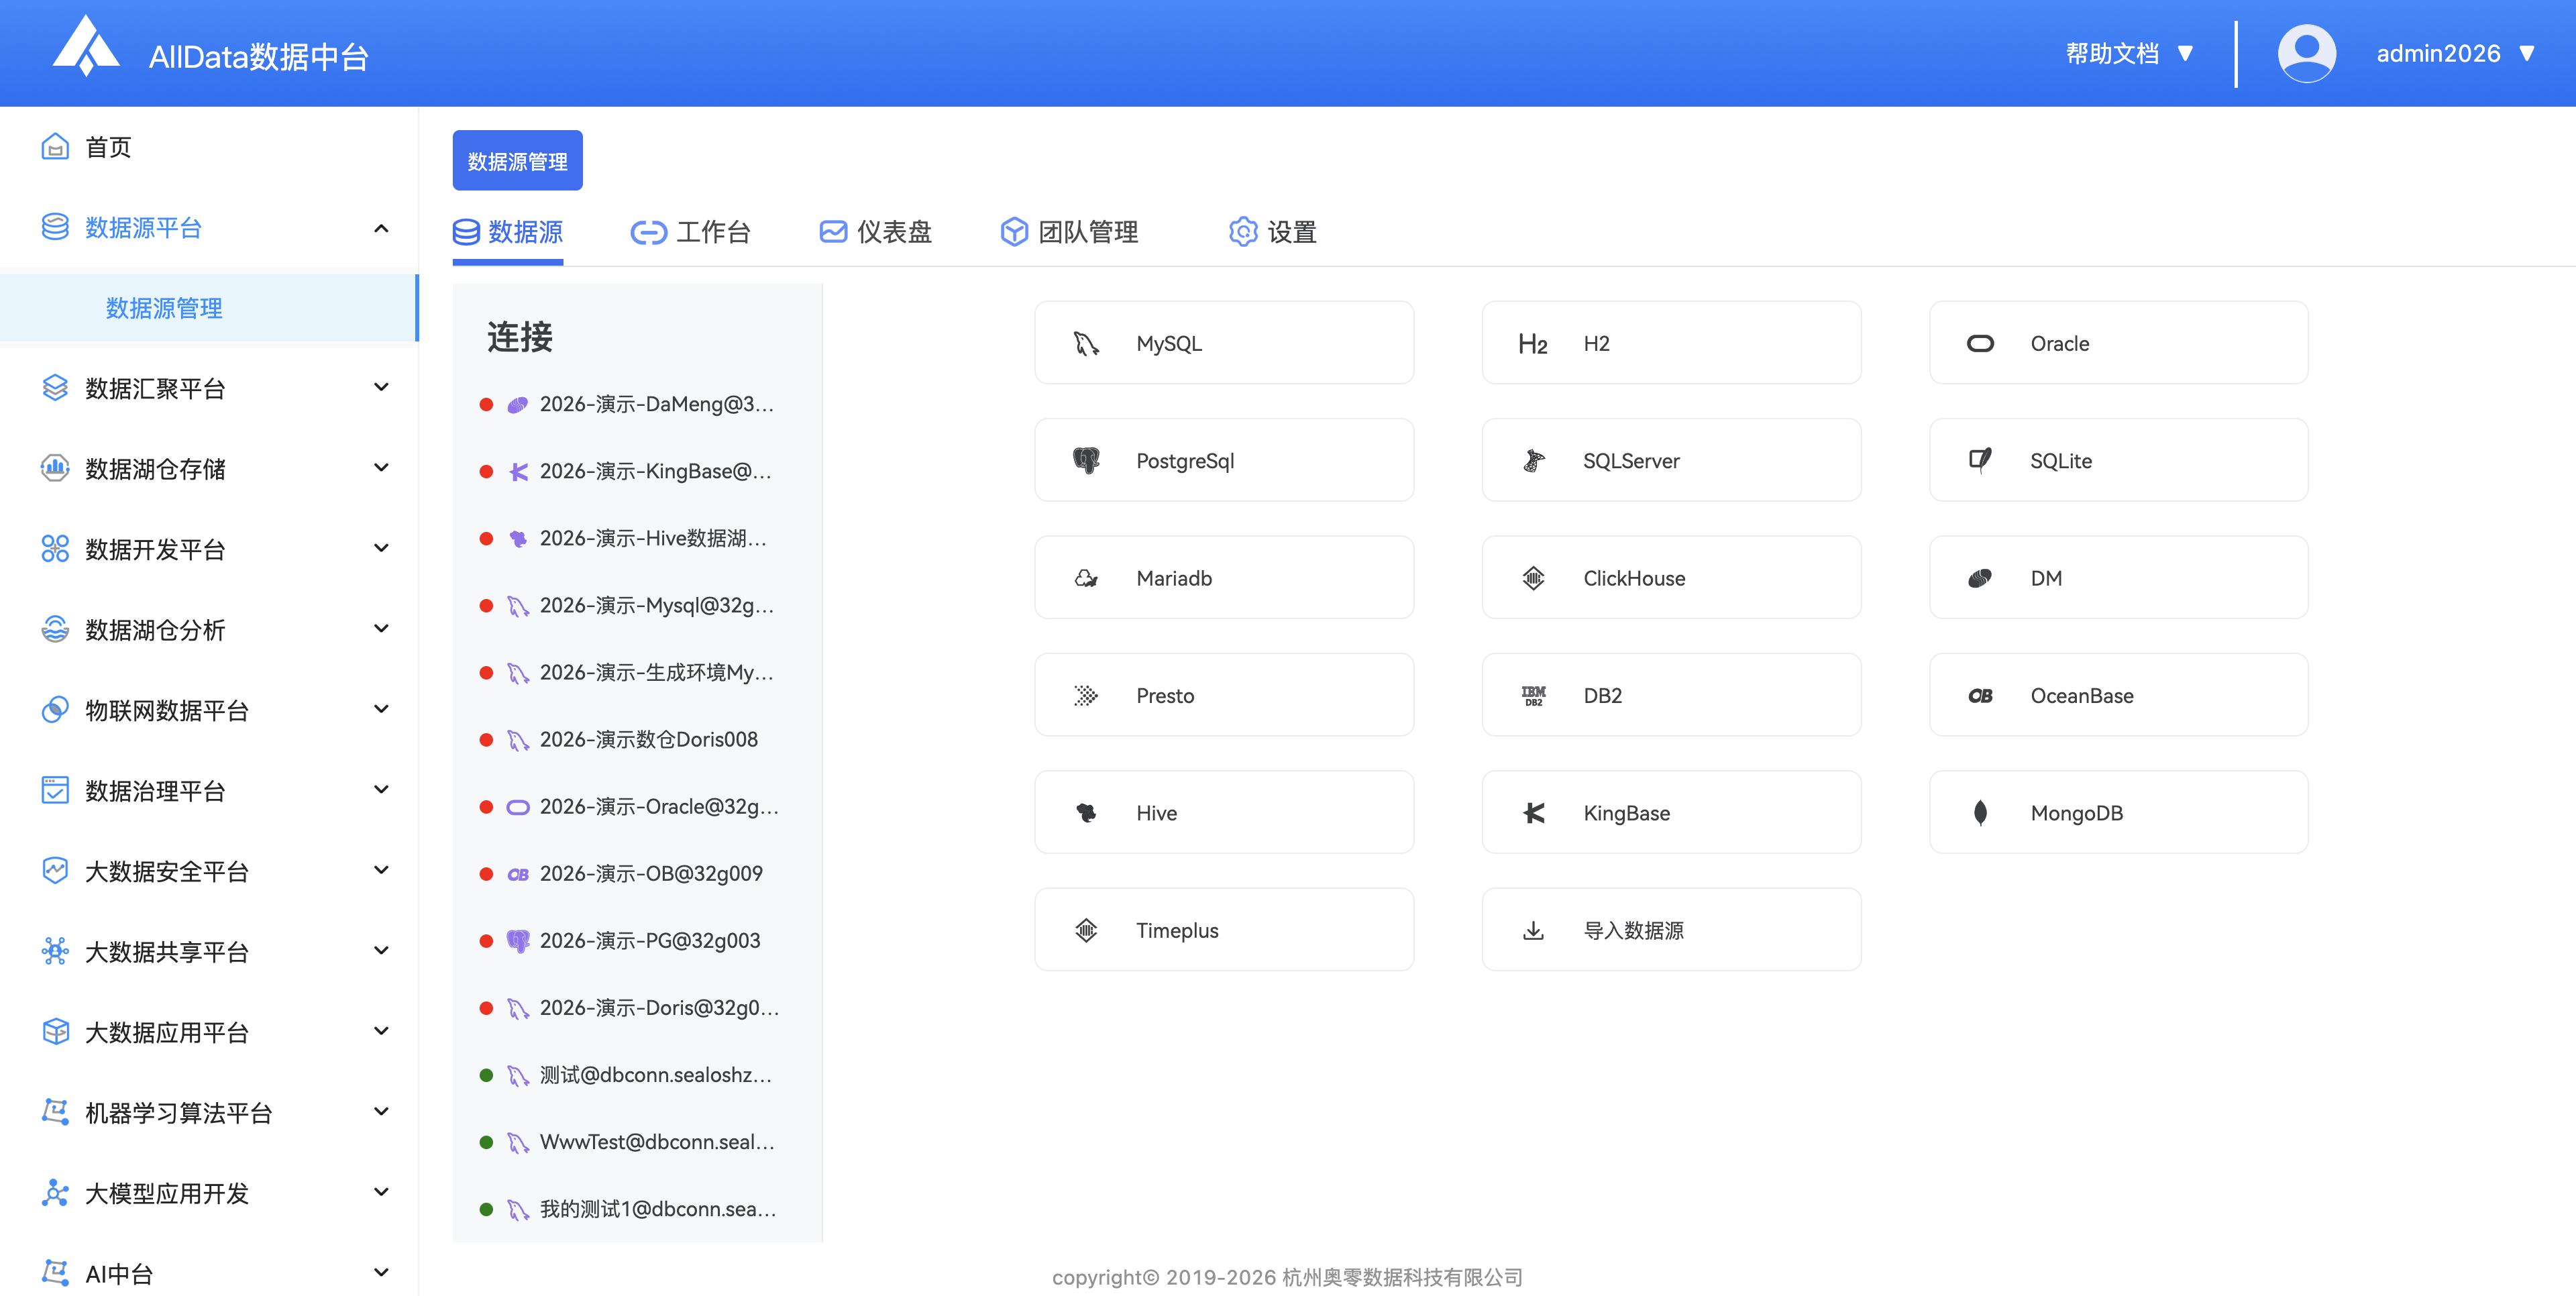Select connection 2026-演示-PG@32g003
2576x1296 pixels.
(x=637, y=940)
